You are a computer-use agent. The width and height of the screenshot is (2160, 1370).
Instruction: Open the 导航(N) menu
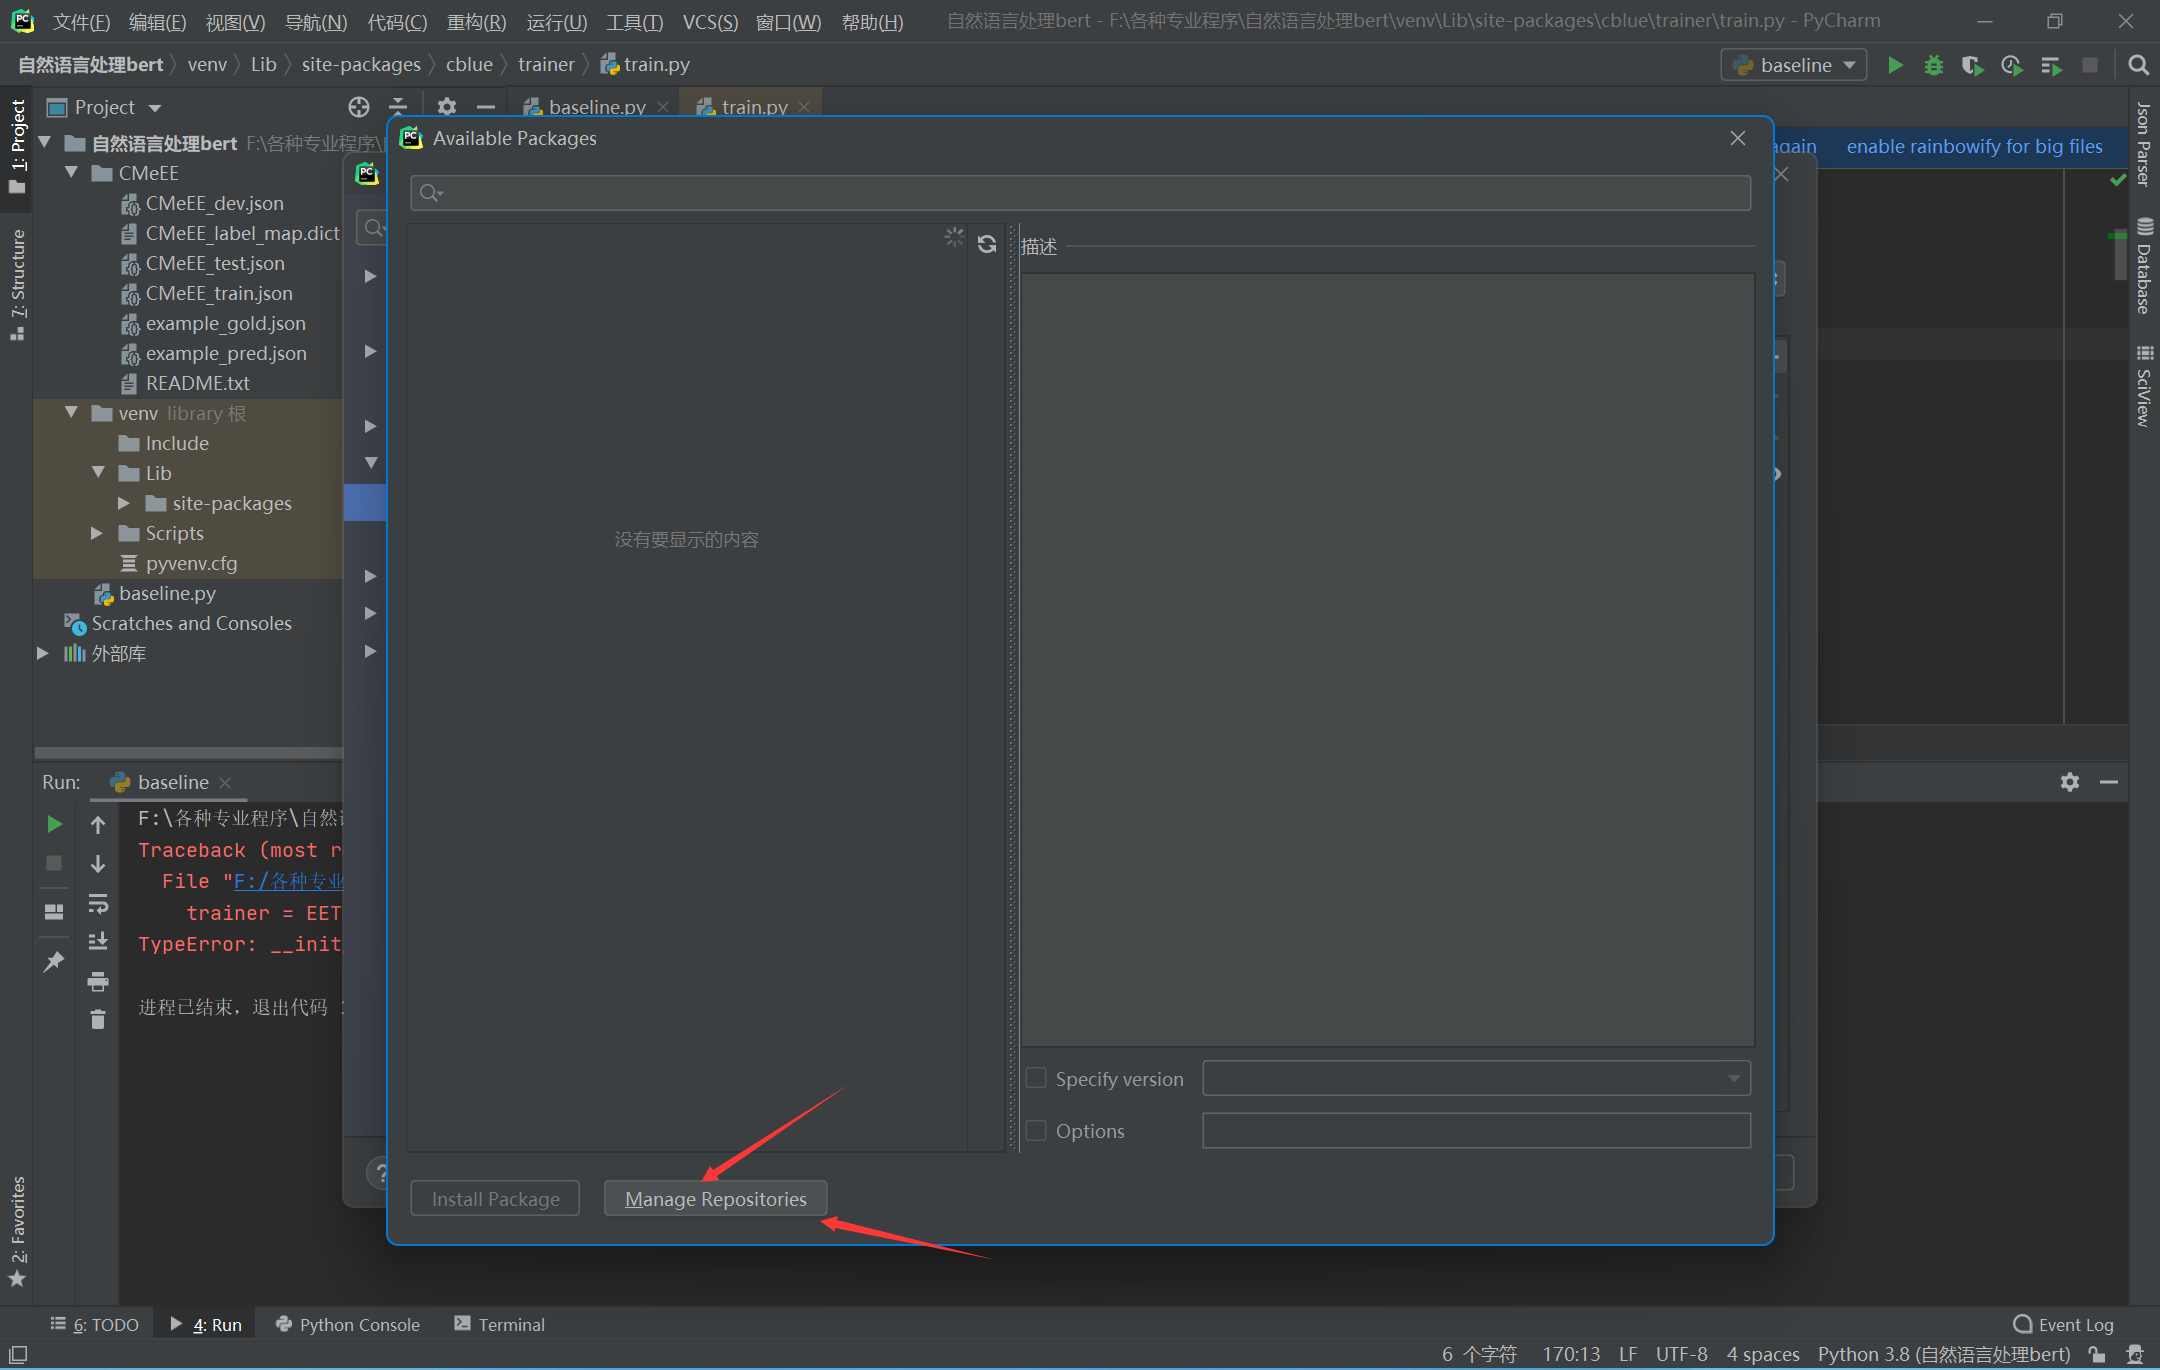point(316,21)
